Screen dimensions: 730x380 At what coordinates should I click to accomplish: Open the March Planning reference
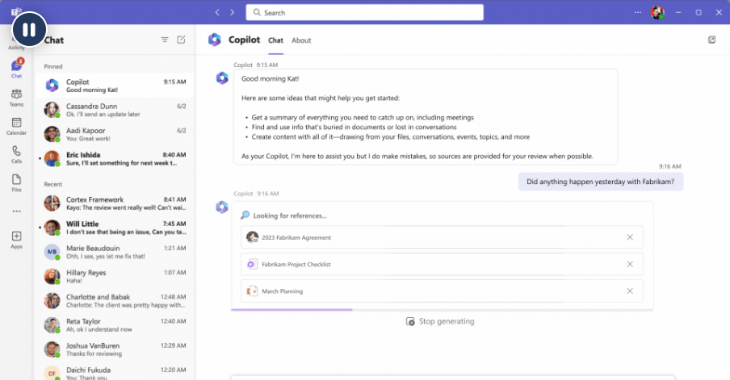[x=442, y=291]
